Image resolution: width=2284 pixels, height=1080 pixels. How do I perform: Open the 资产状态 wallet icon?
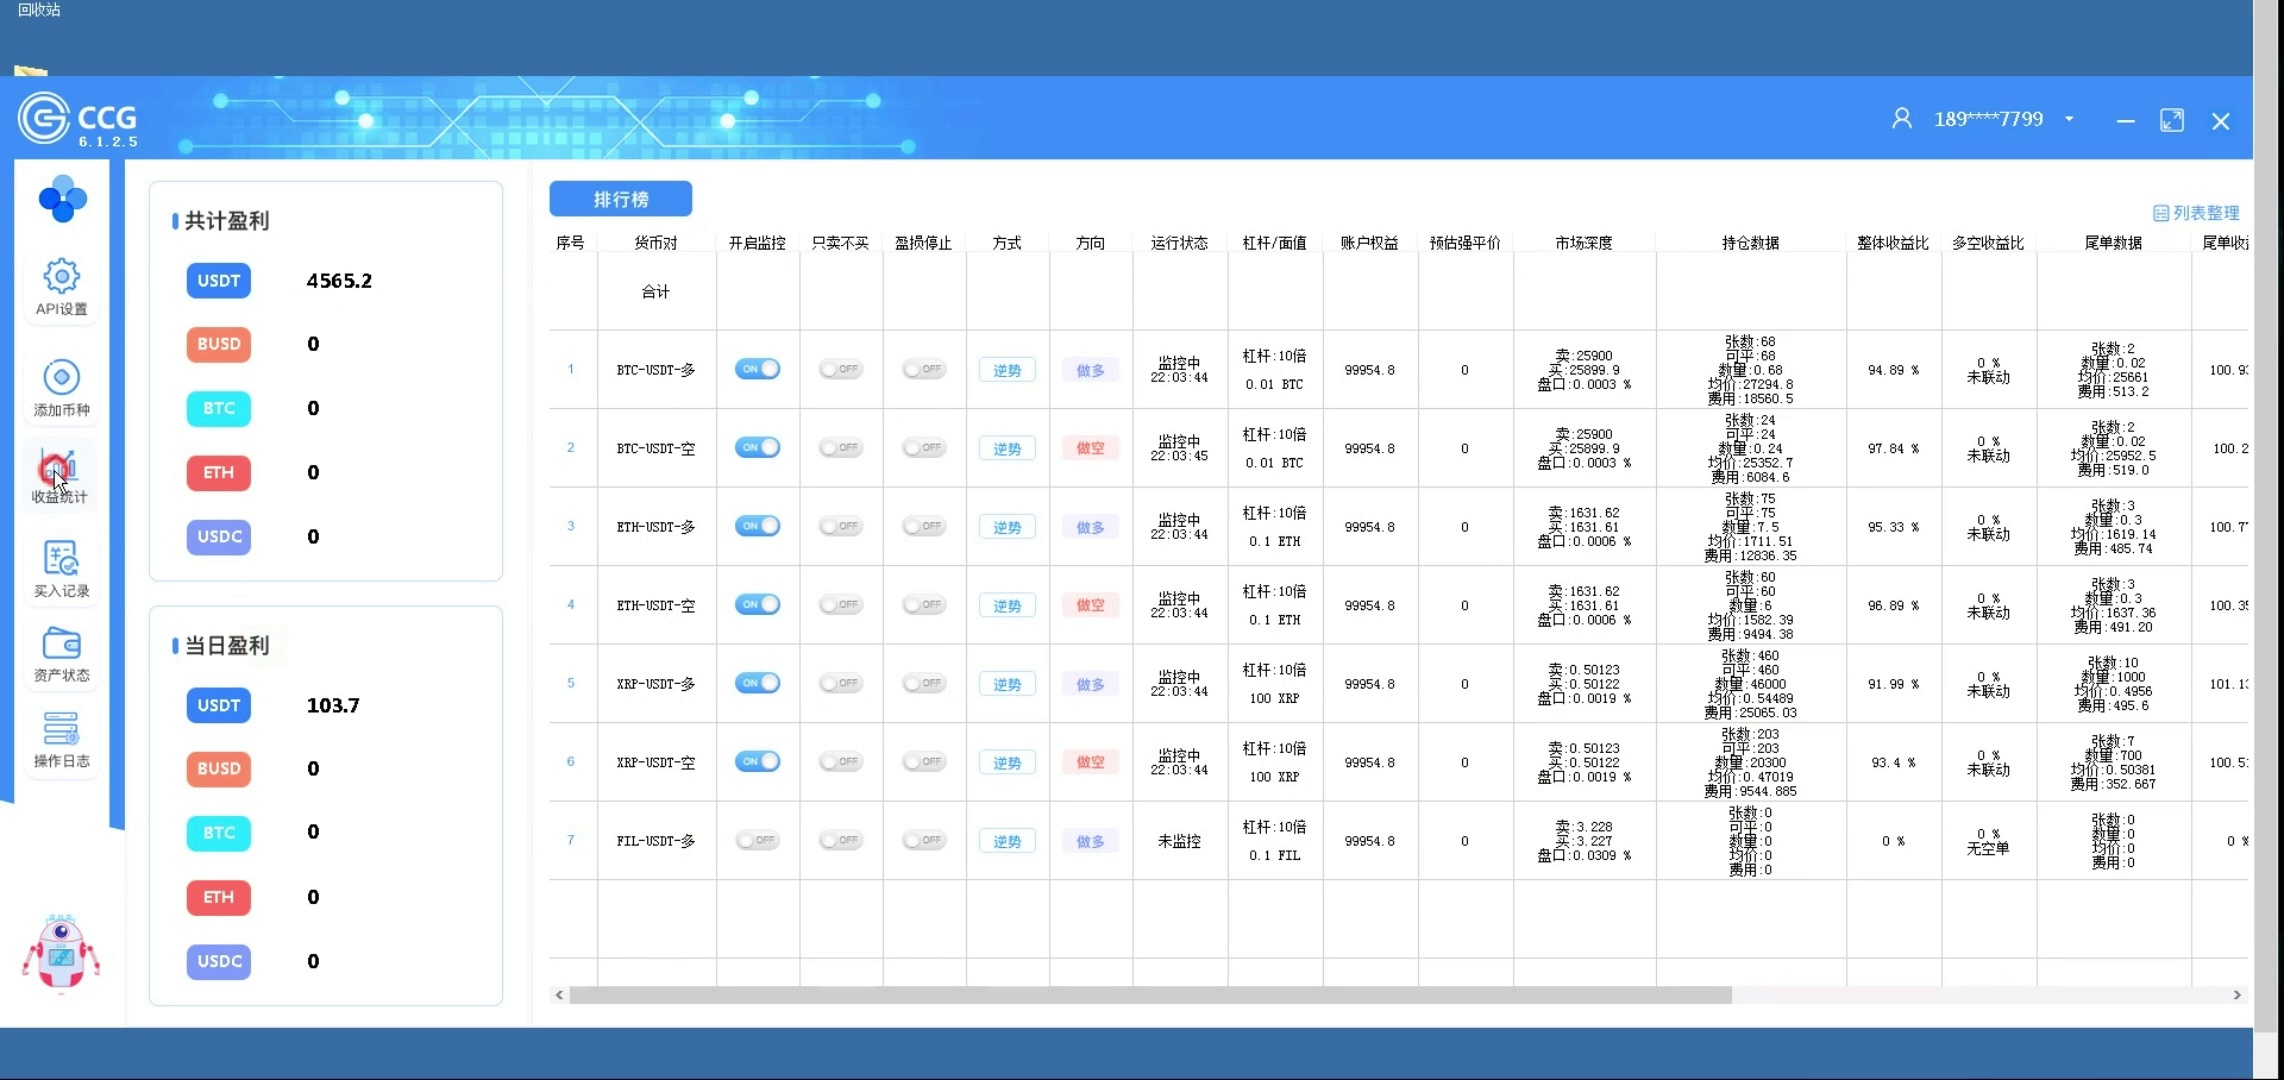(x=61, y=644)
